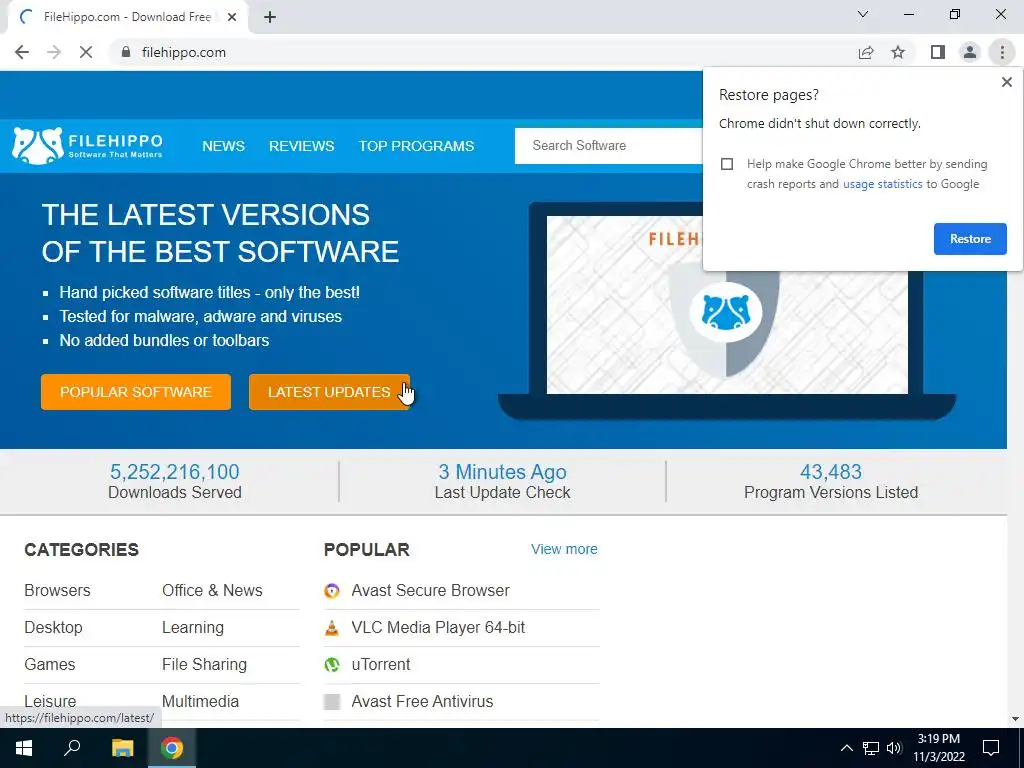
Task: Open the Chrome profile avatar icon
Action: pyautogui.click(x=970, y=52)
